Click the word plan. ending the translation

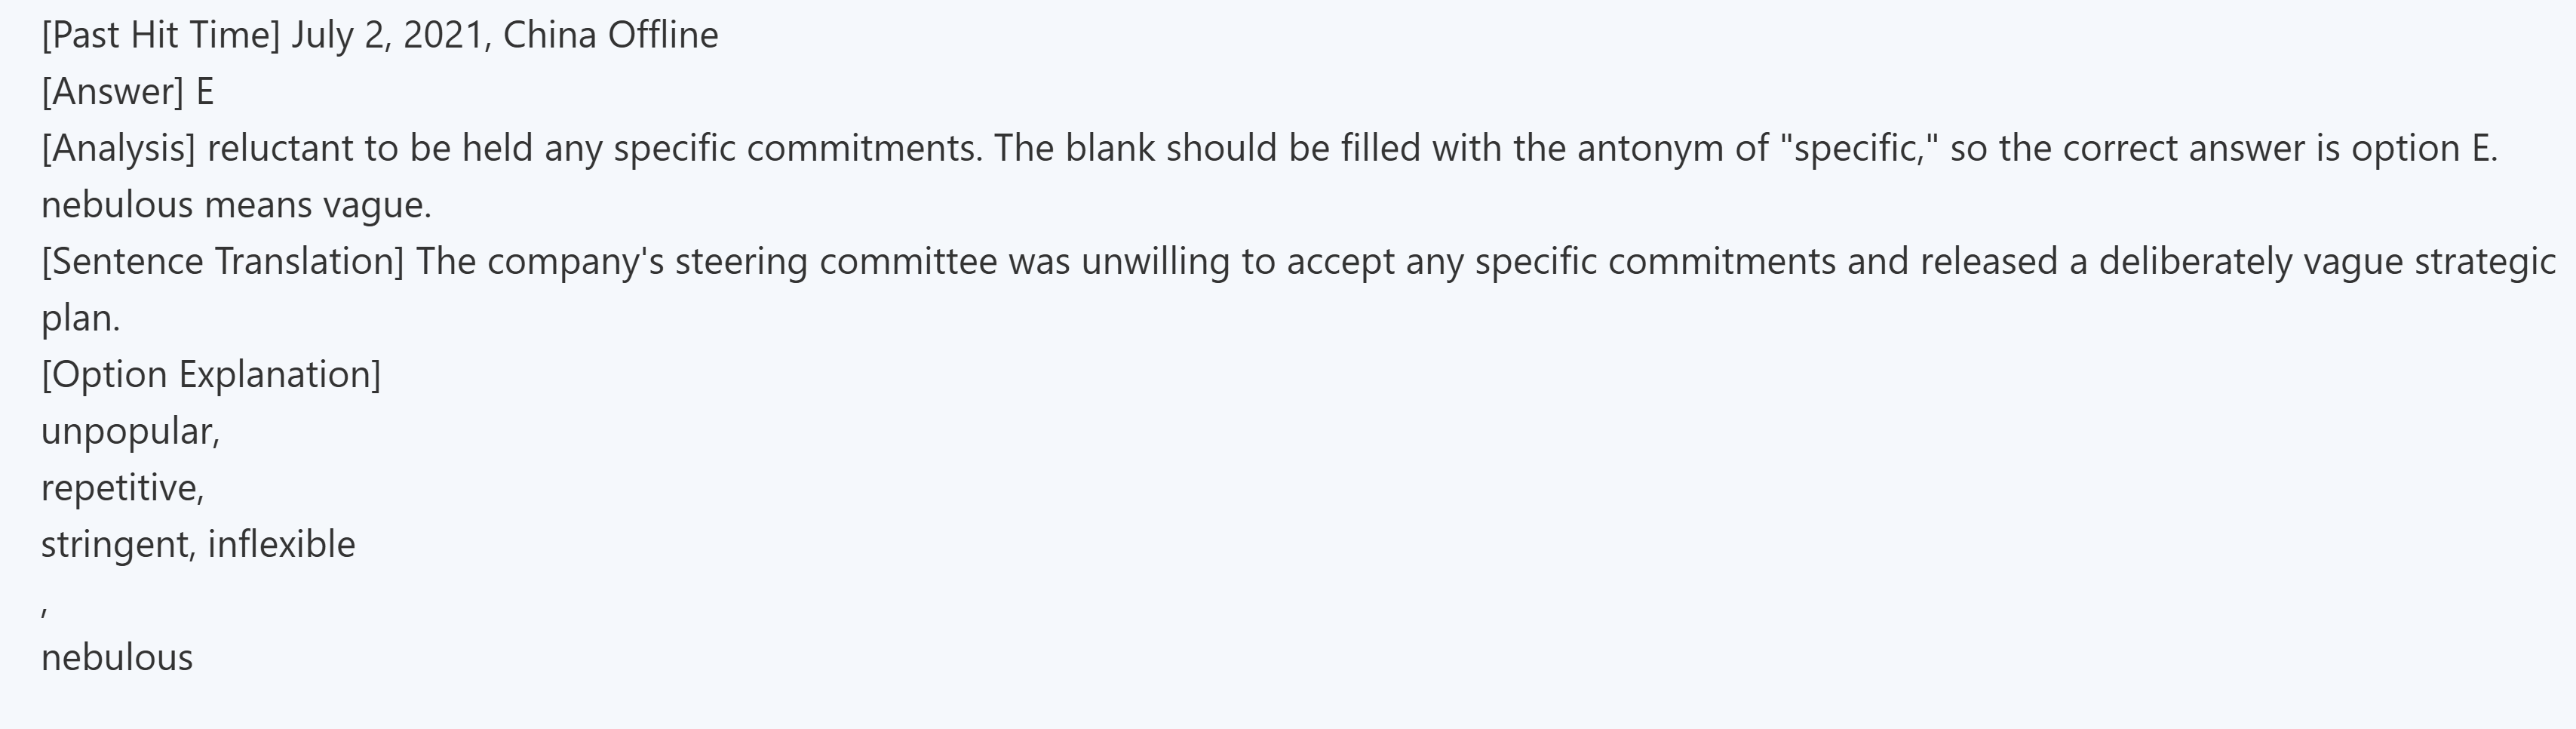click(x=80, y=318)
